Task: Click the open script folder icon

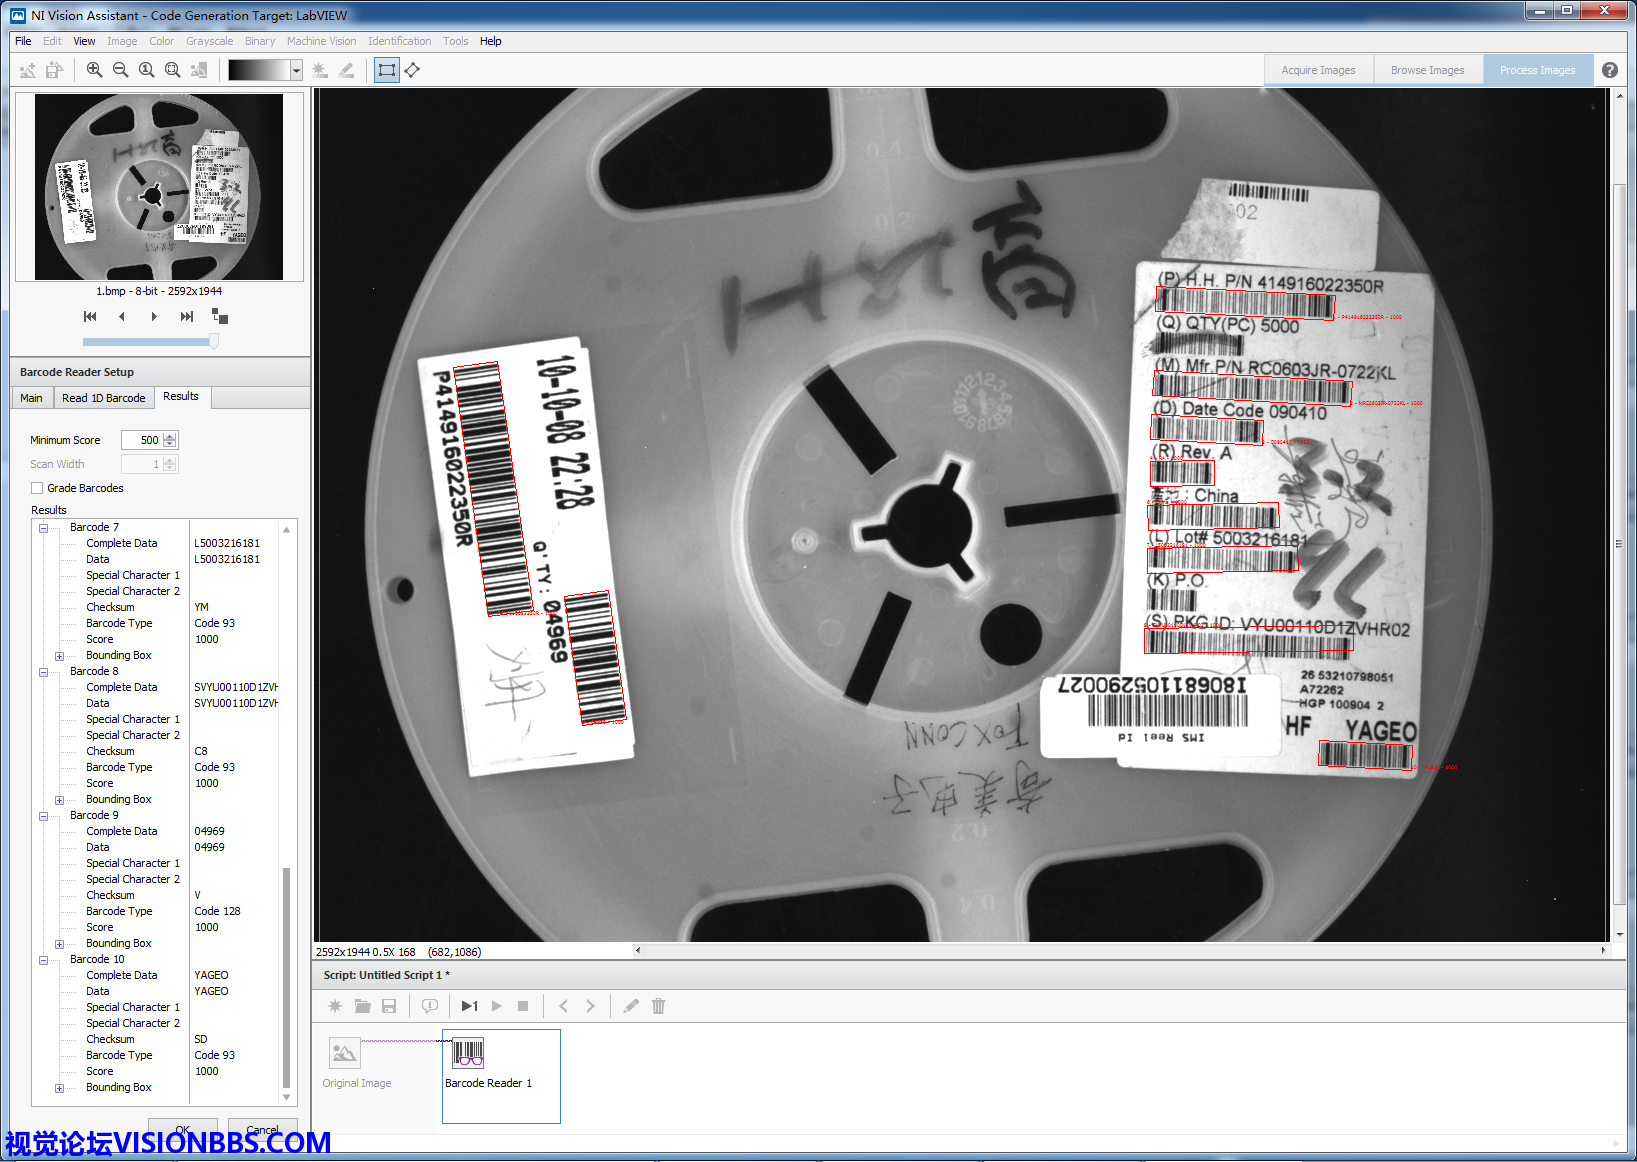Action: coord(362,1006)
